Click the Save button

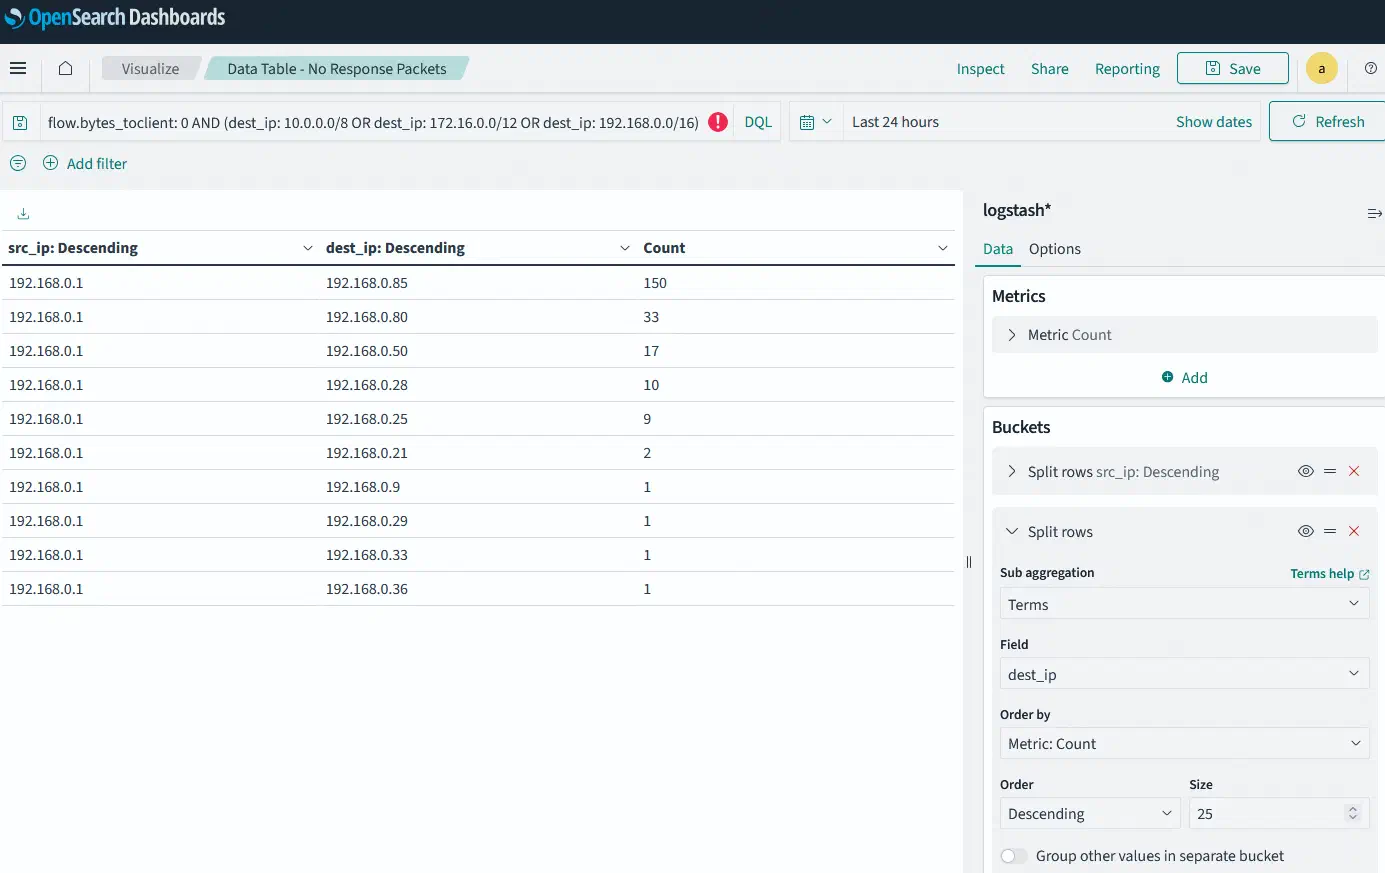coord(1232,68)
